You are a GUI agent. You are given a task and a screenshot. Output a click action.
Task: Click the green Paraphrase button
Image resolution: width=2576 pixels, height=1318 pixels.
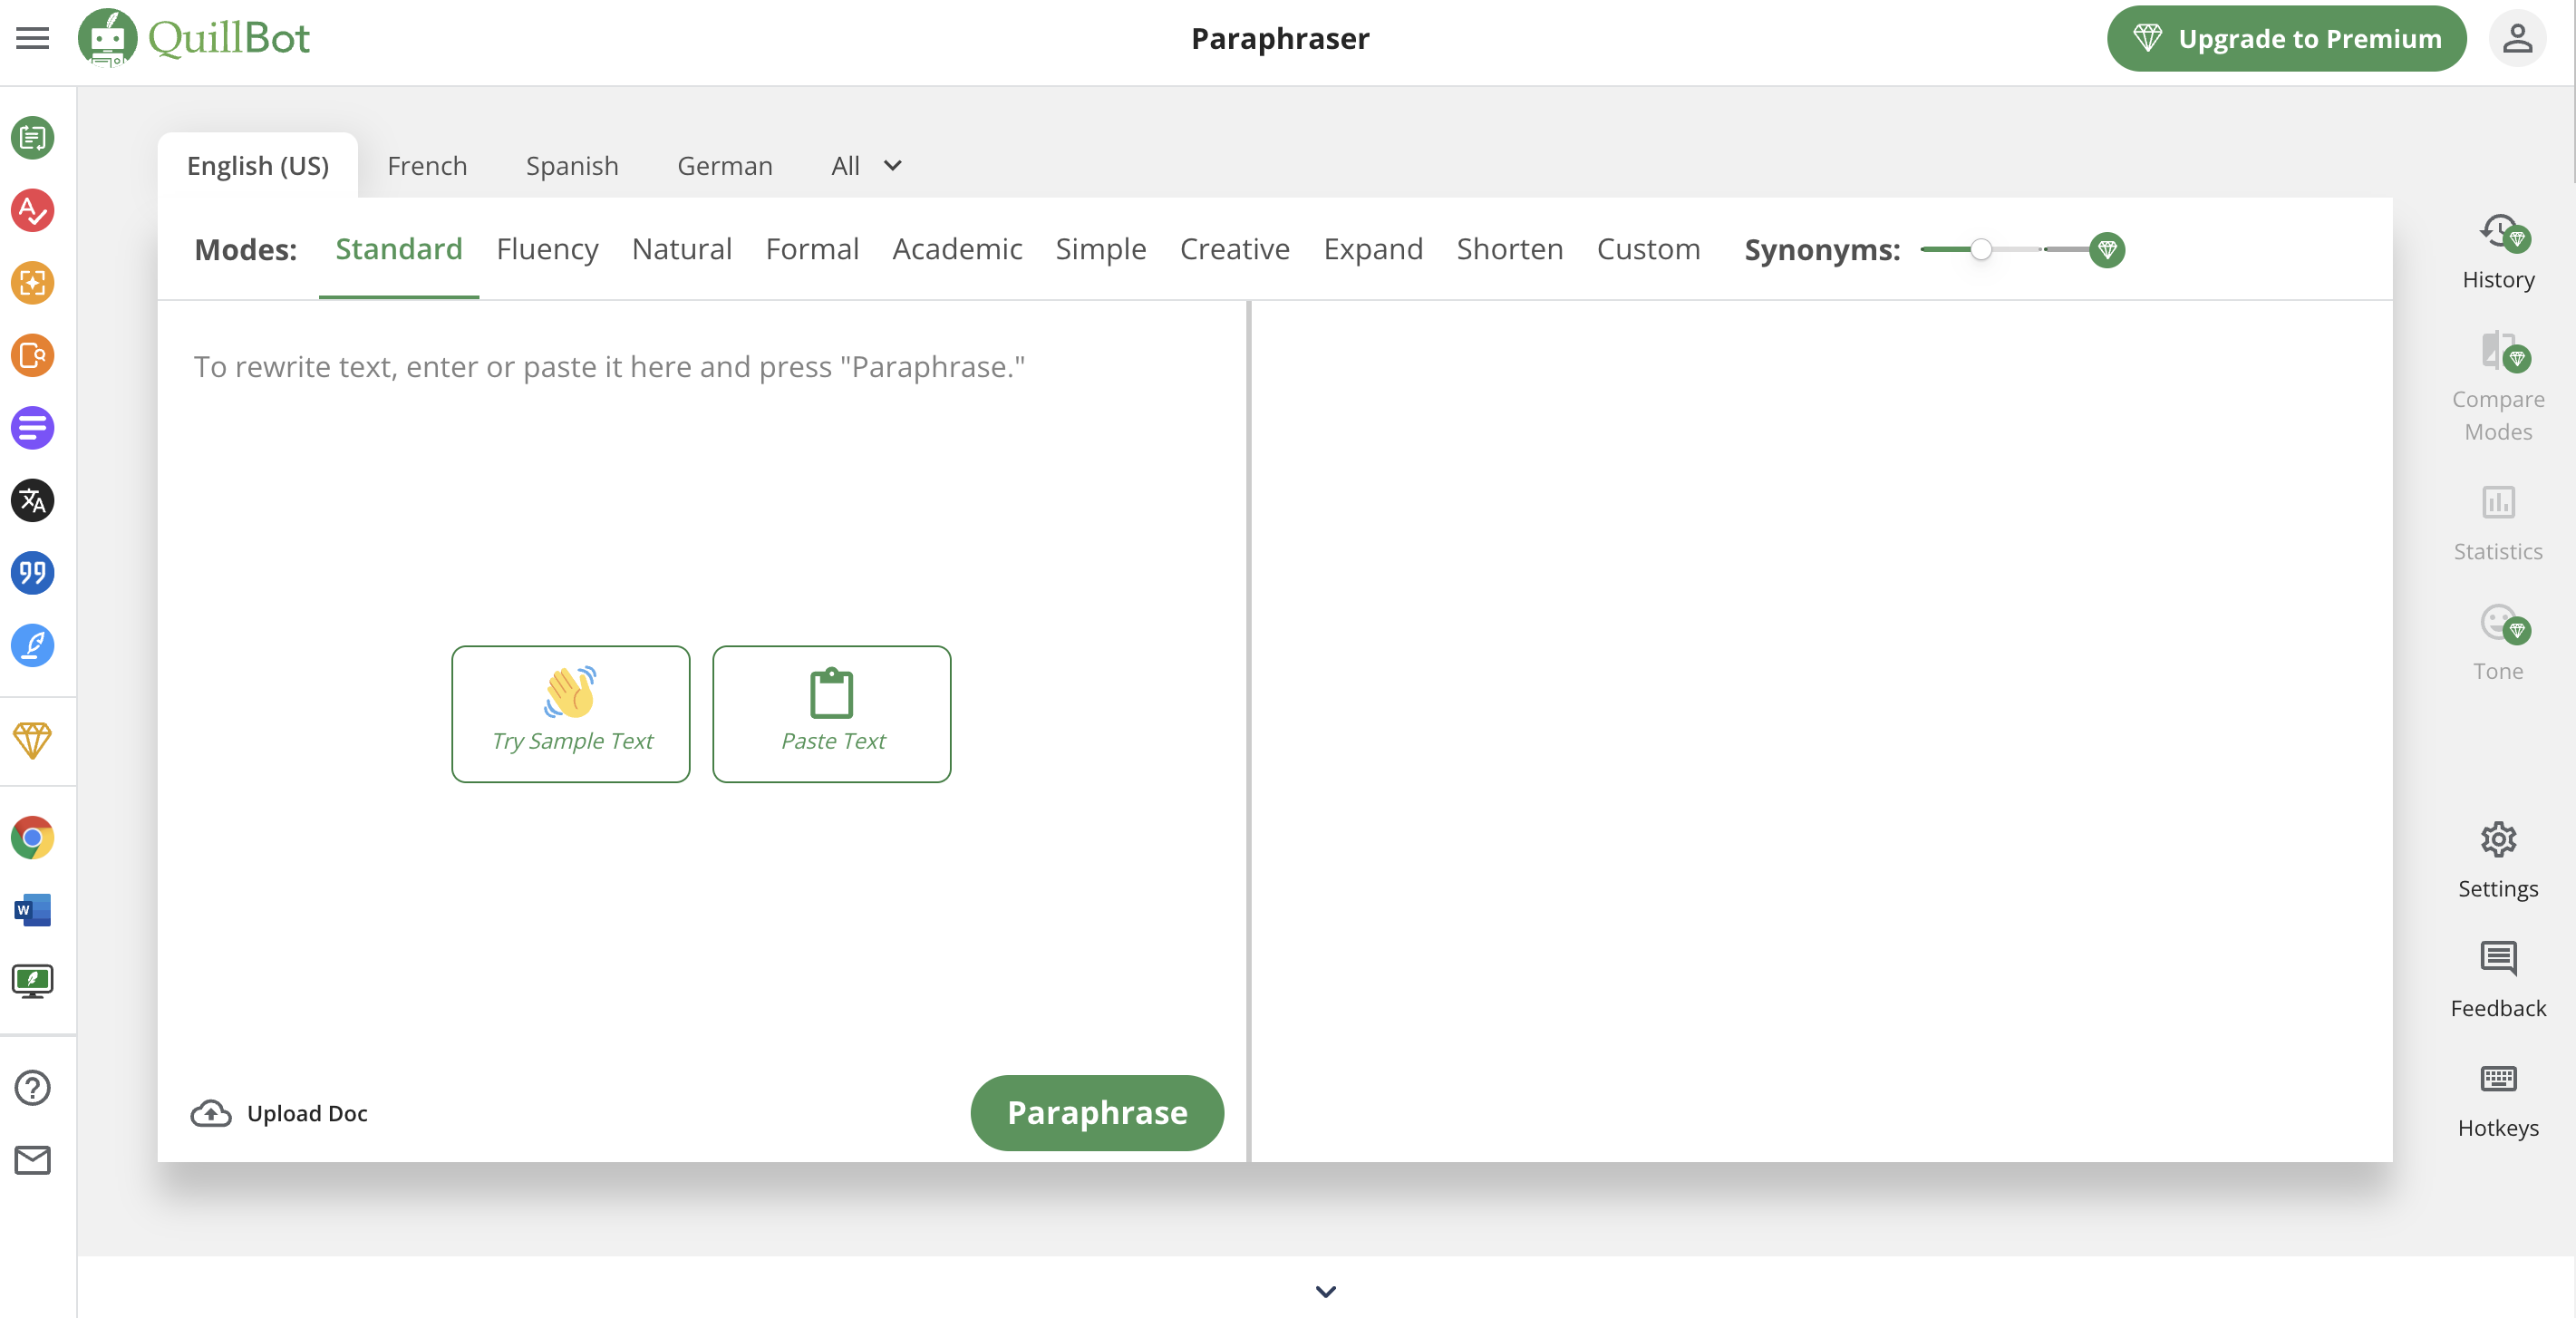(1097, 1113)
